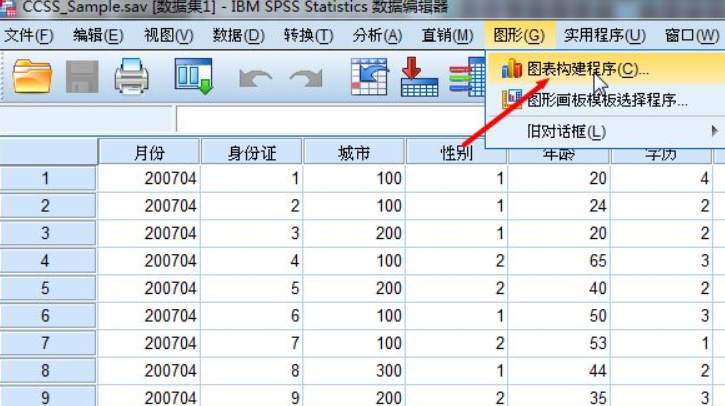
Task: Open the 数据(D) menu
Action: coord(239,35)
